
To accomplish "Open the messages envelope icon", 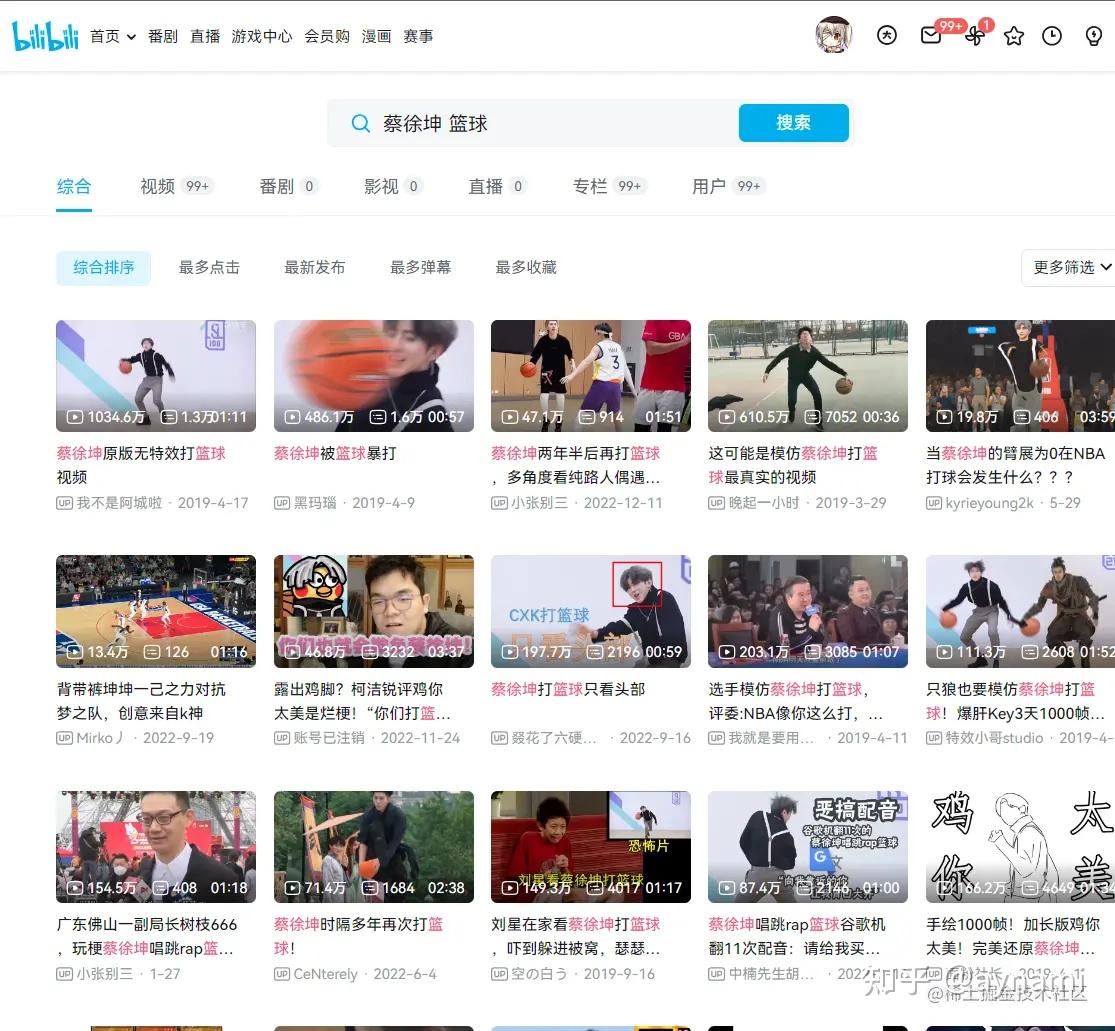I will click(931, 36).
